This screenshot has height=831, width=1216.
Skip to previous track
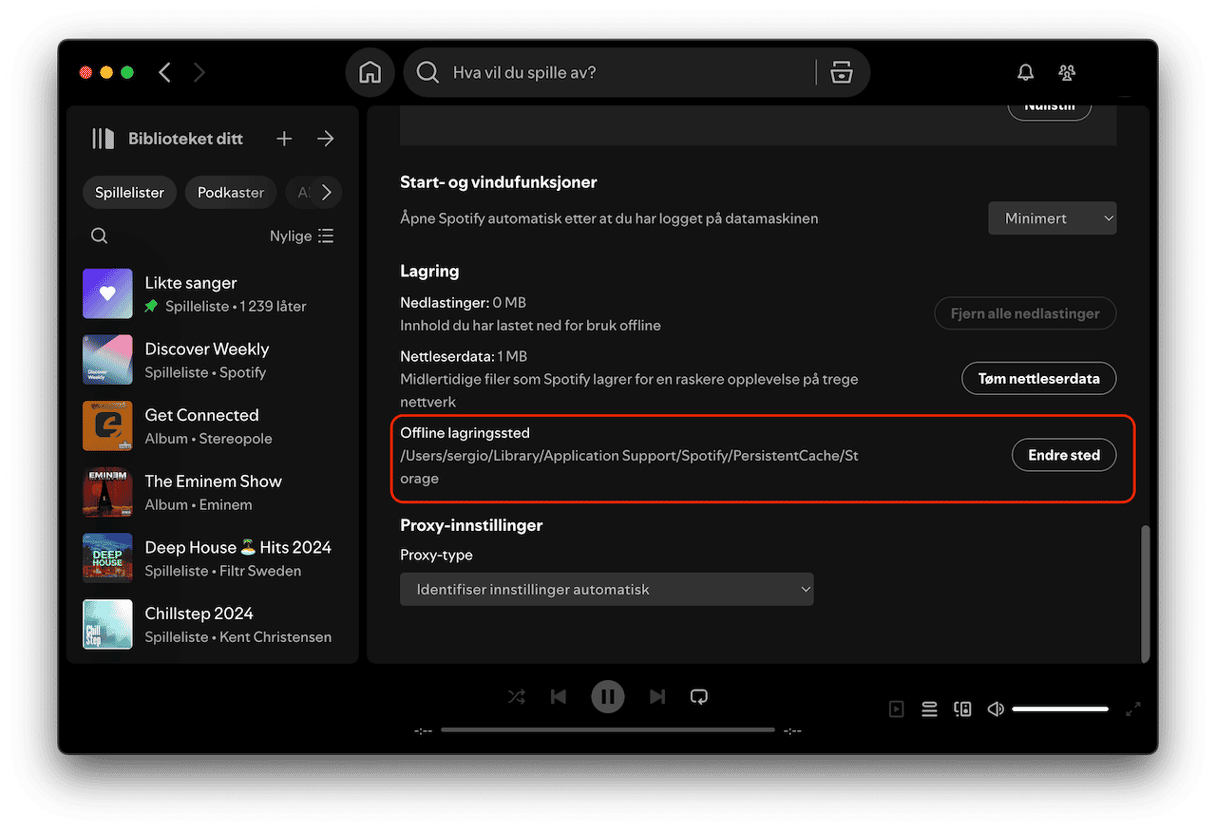click(559, 697)
